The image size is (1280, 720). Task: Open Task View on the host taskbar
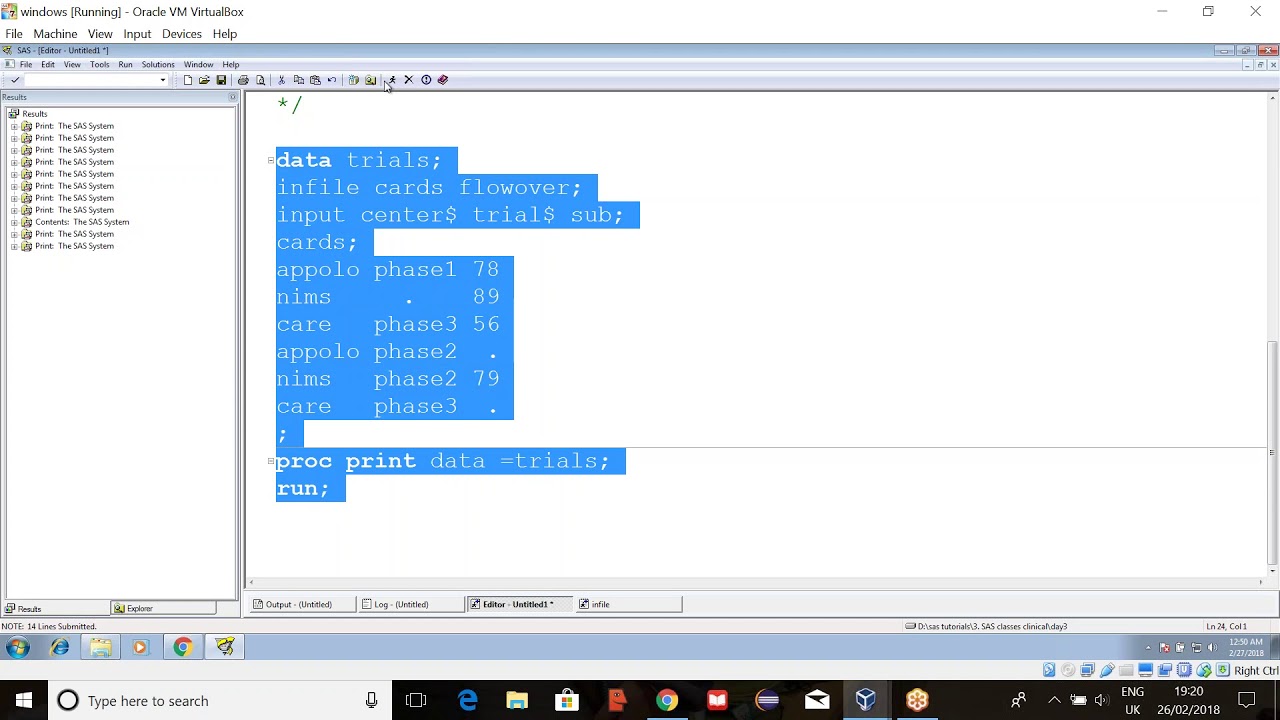click(416, 701)
